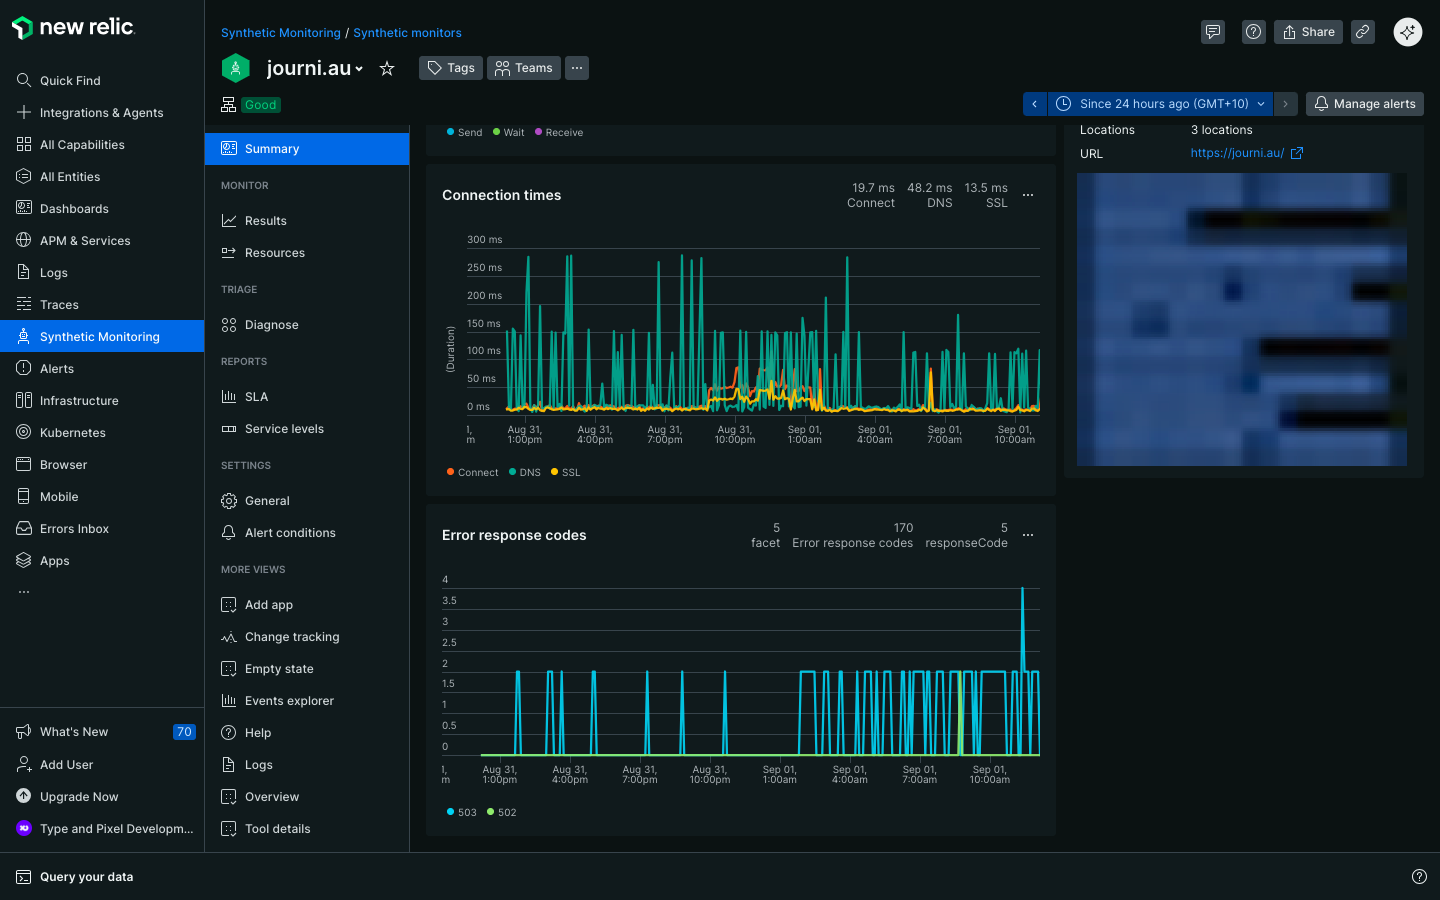Open Events explorer view
The image size is (1440, 900).
(307, 701)
